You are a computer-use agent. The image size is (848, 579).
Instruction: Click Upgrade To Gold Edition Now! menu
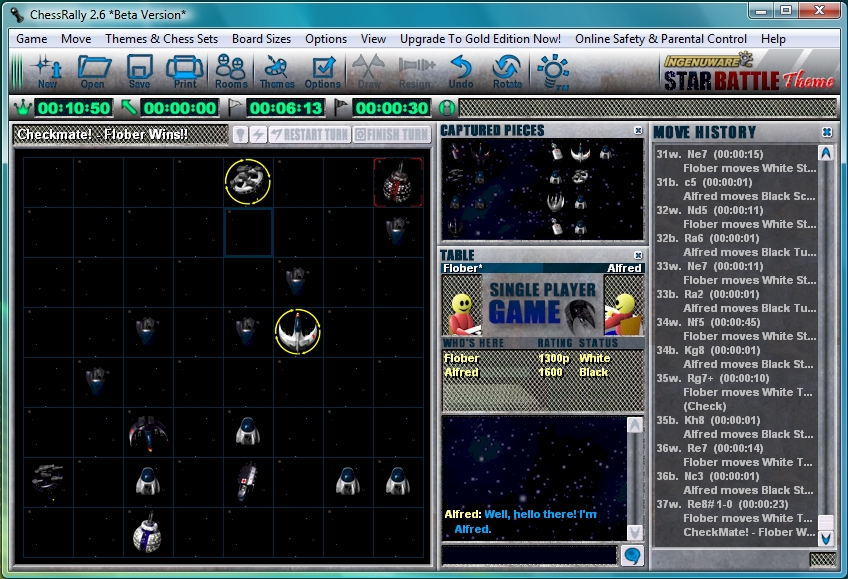480,39
